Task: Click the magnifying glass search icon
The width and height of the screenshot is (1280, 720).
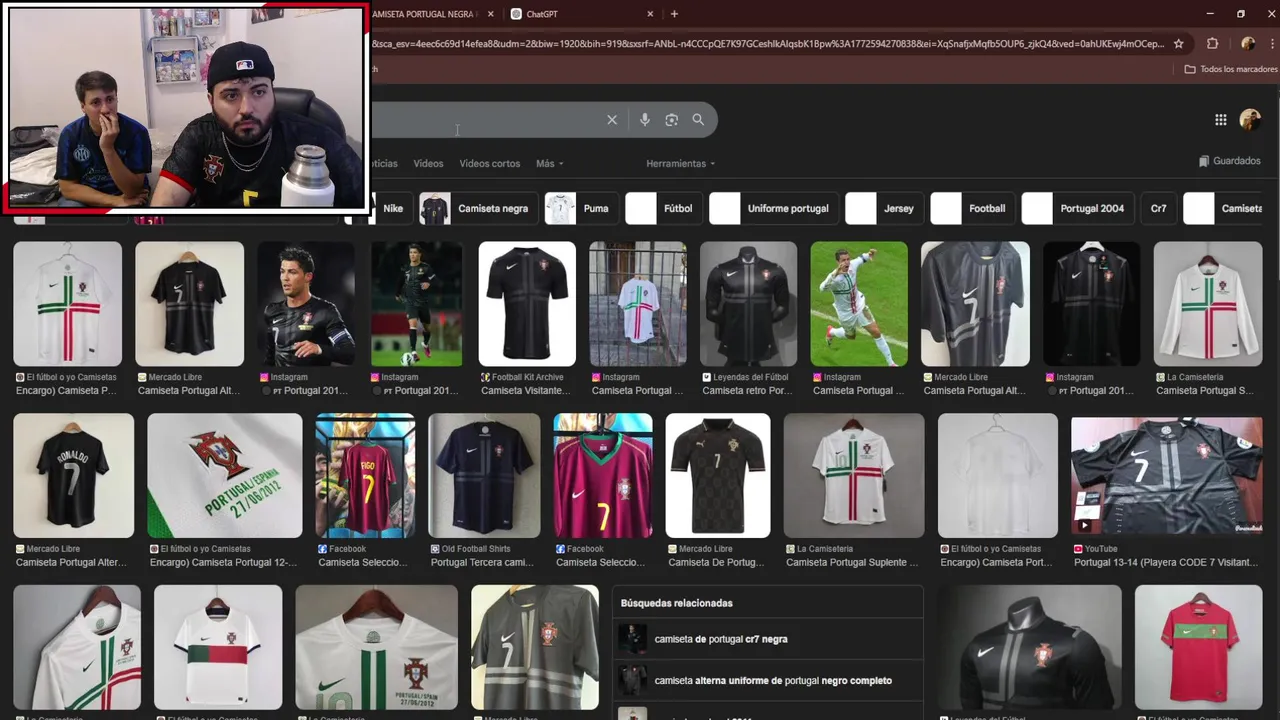Action: (x=698, y=120)
